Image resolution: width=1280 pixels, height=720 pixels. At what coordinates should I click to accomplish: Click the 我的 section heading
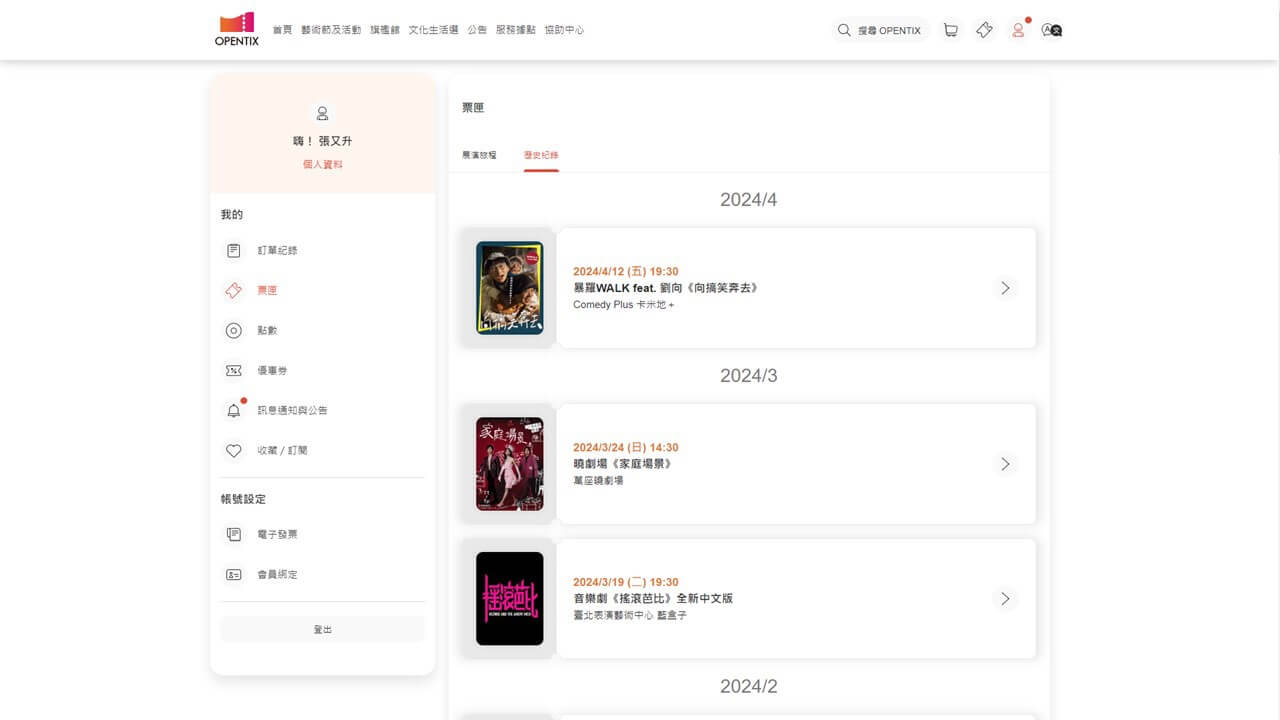click(232, 215)
